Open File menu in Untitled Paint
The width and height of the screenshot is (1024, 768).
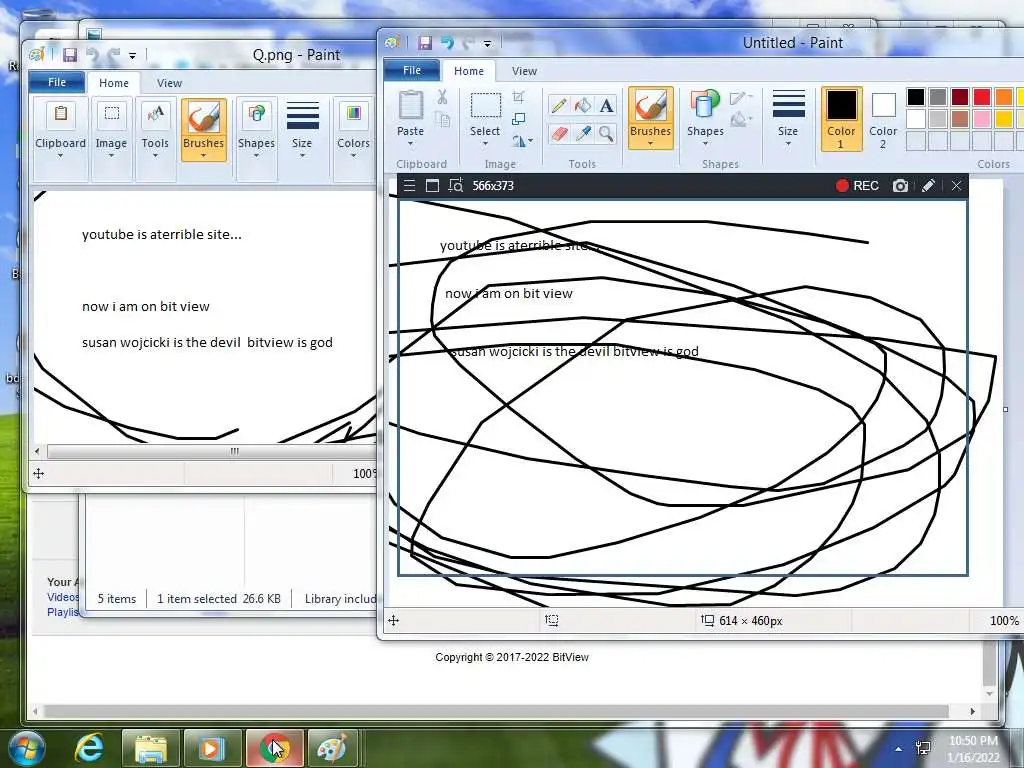coord(412,71)
